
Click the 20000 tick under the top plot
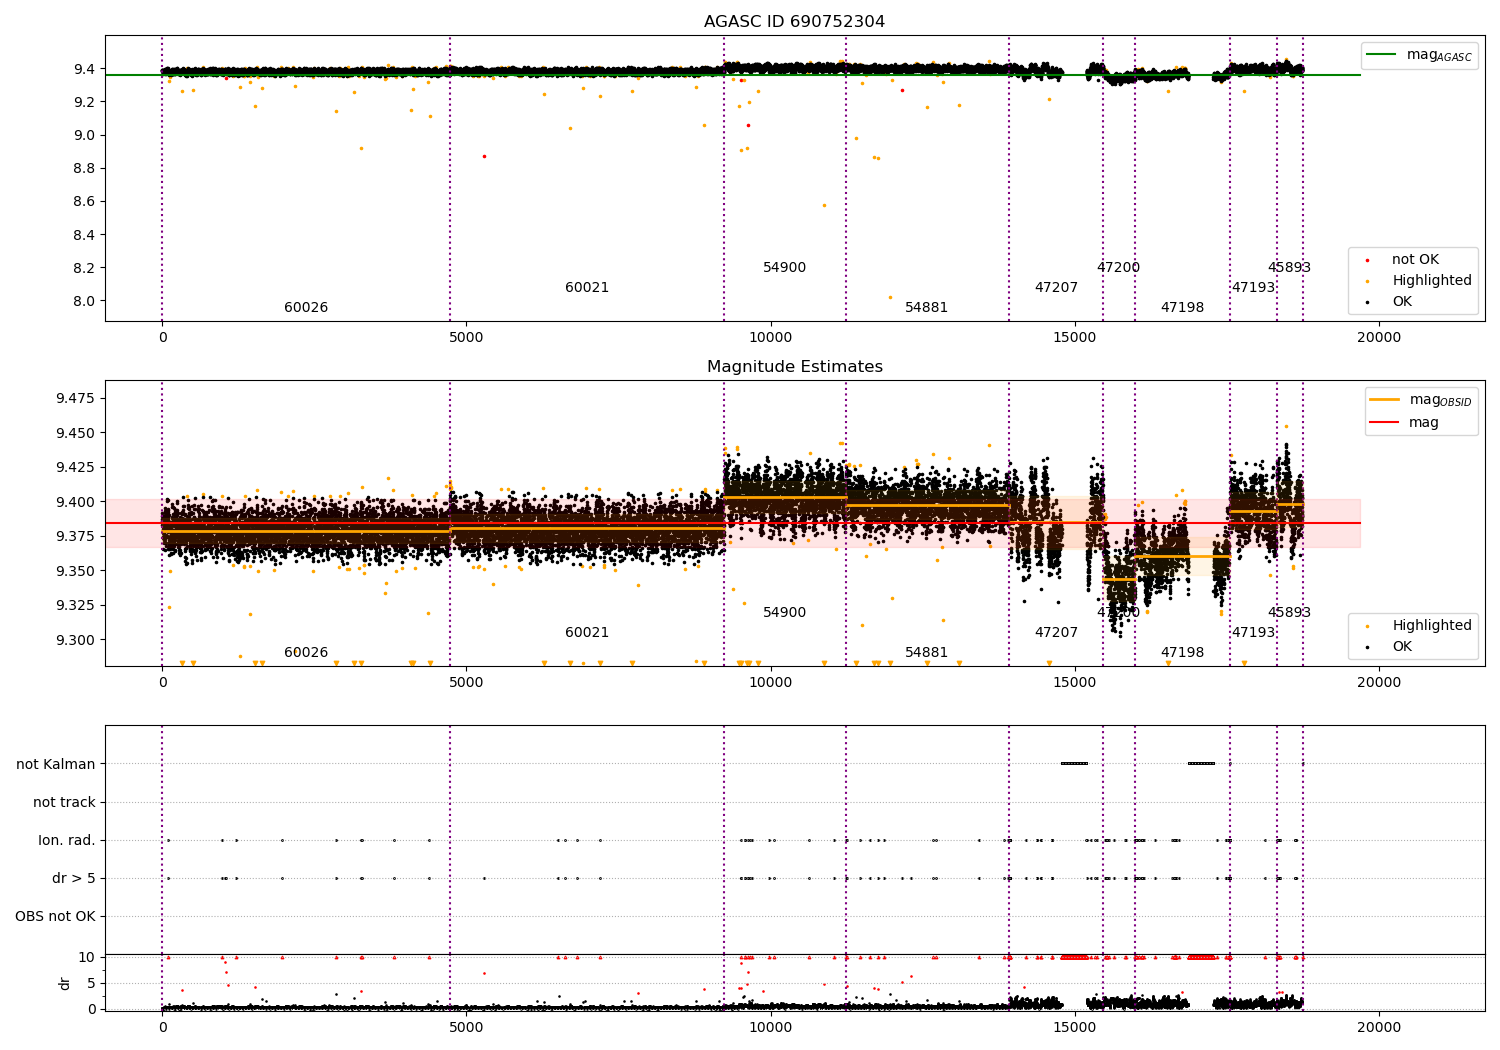pos(1379,338)
